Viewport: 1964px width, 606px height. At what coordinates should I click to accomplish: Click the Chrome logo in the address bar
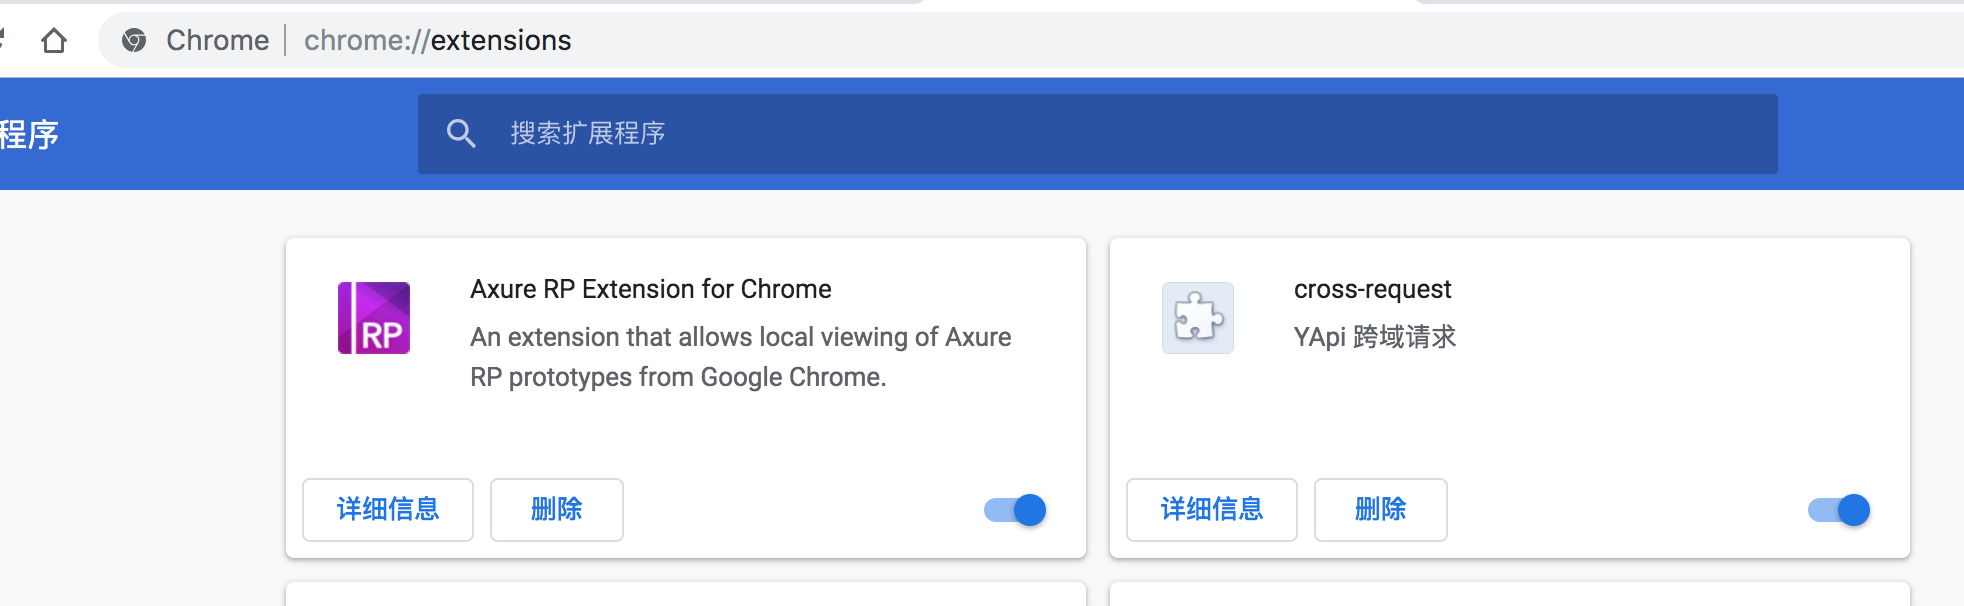134,40
